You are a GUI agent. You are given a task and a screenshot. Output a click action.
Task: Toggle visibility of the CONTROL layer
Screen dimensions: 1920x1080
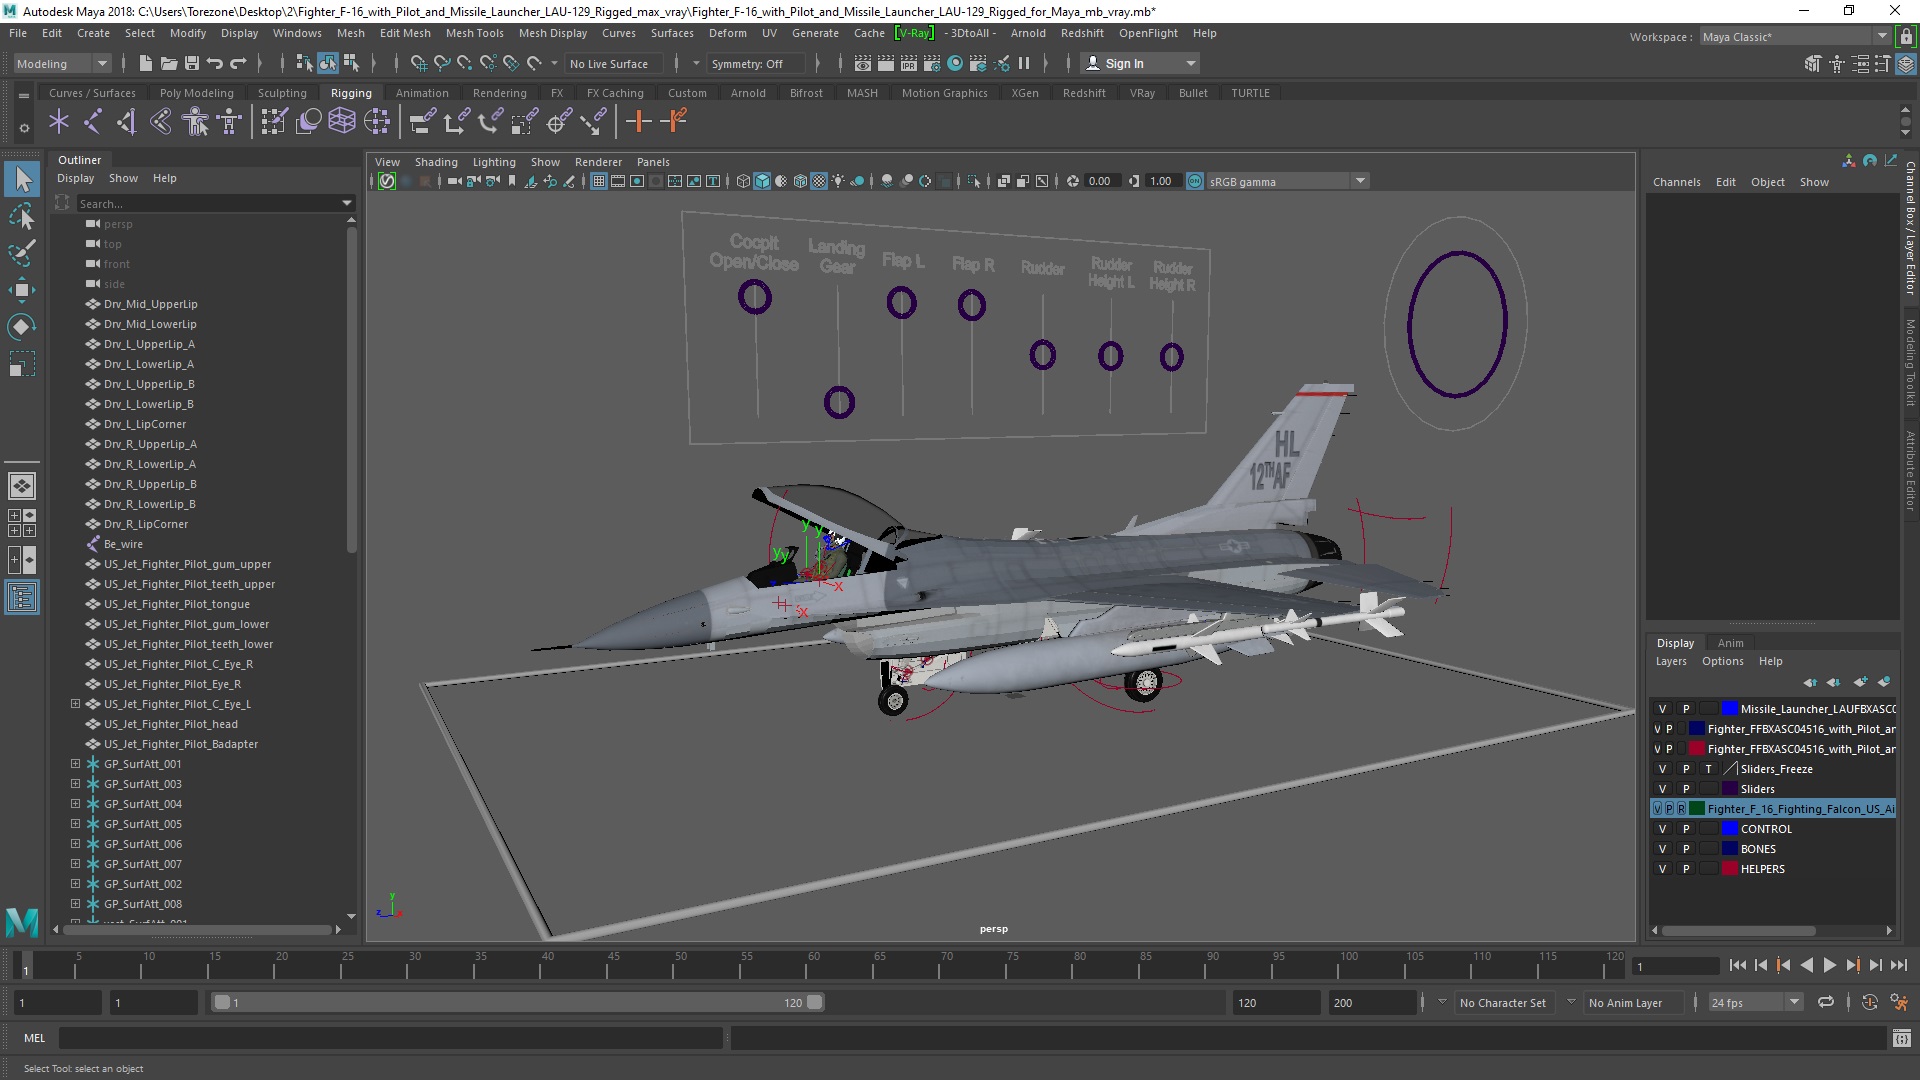click(x=1662, y=829)
